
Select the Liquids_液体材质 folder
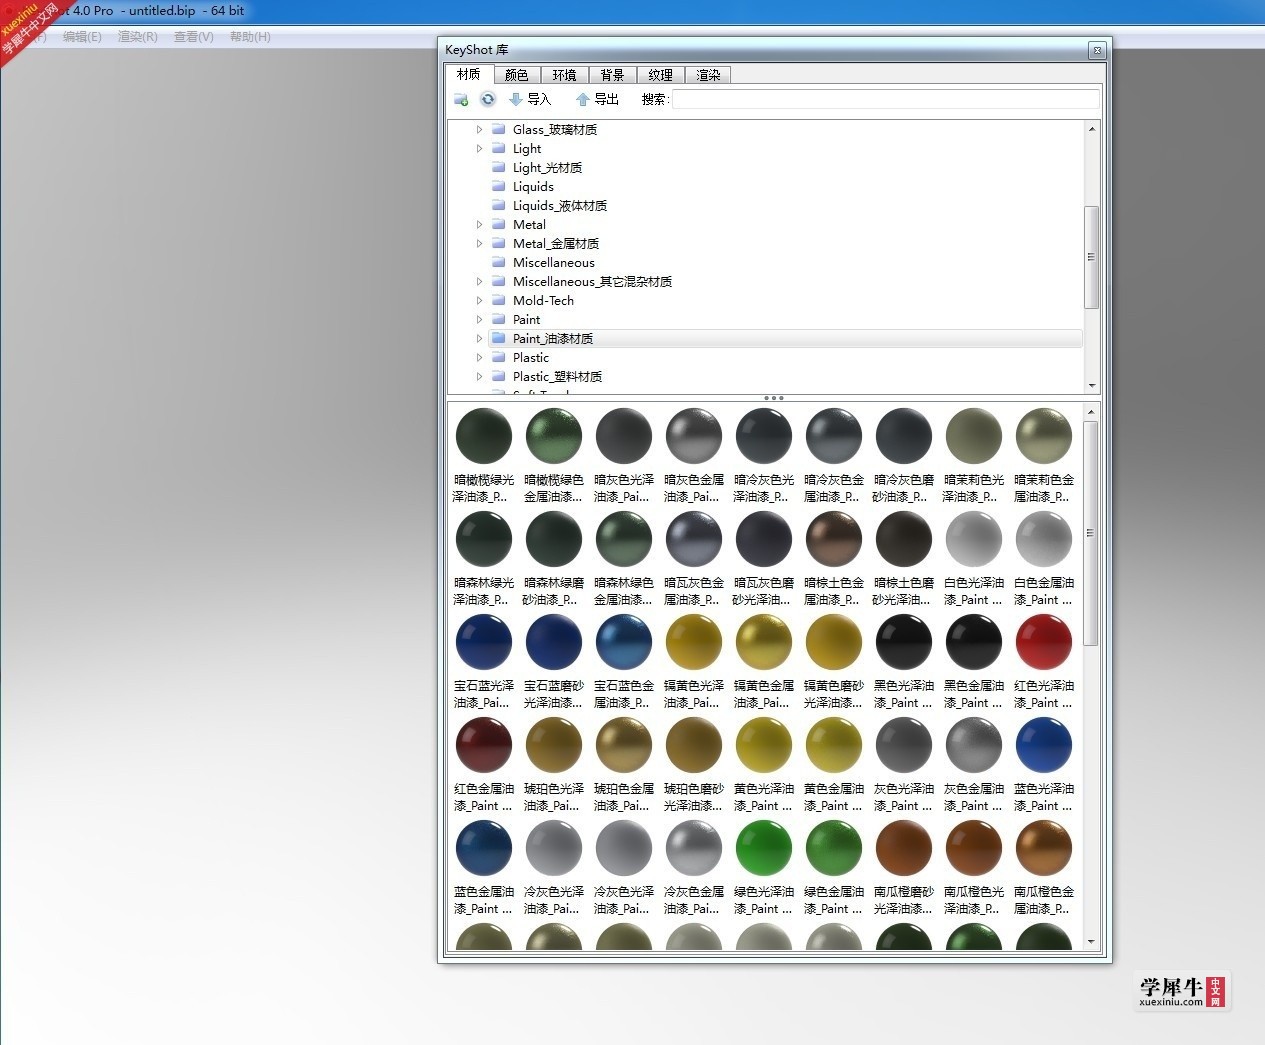coord(560,206)
